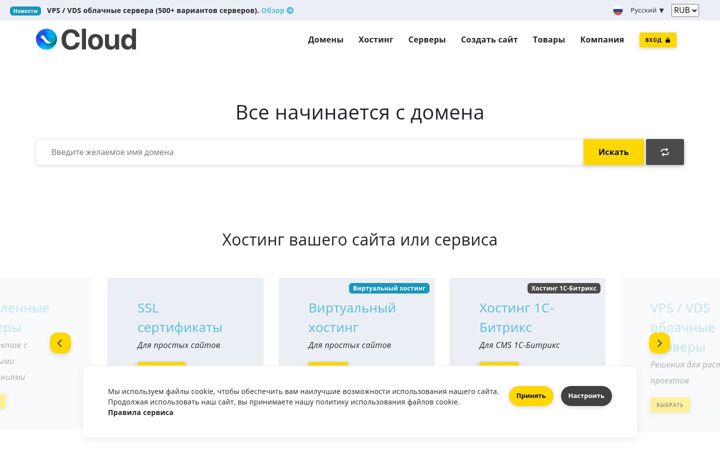Click the Виртуальный хостинг card title
The width and height of the screenshot is (720, 450).
[352, 318]
